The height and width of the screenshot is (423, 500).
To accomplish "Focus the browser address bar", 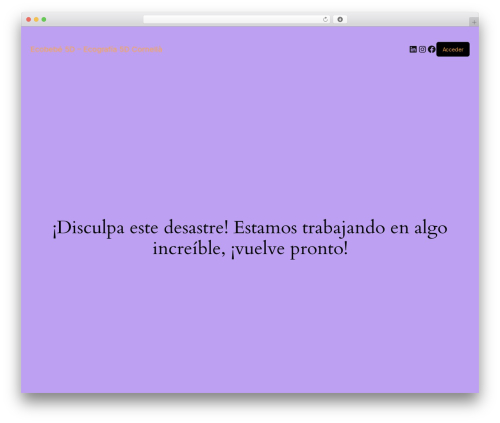I will click(x=237, y=19).
